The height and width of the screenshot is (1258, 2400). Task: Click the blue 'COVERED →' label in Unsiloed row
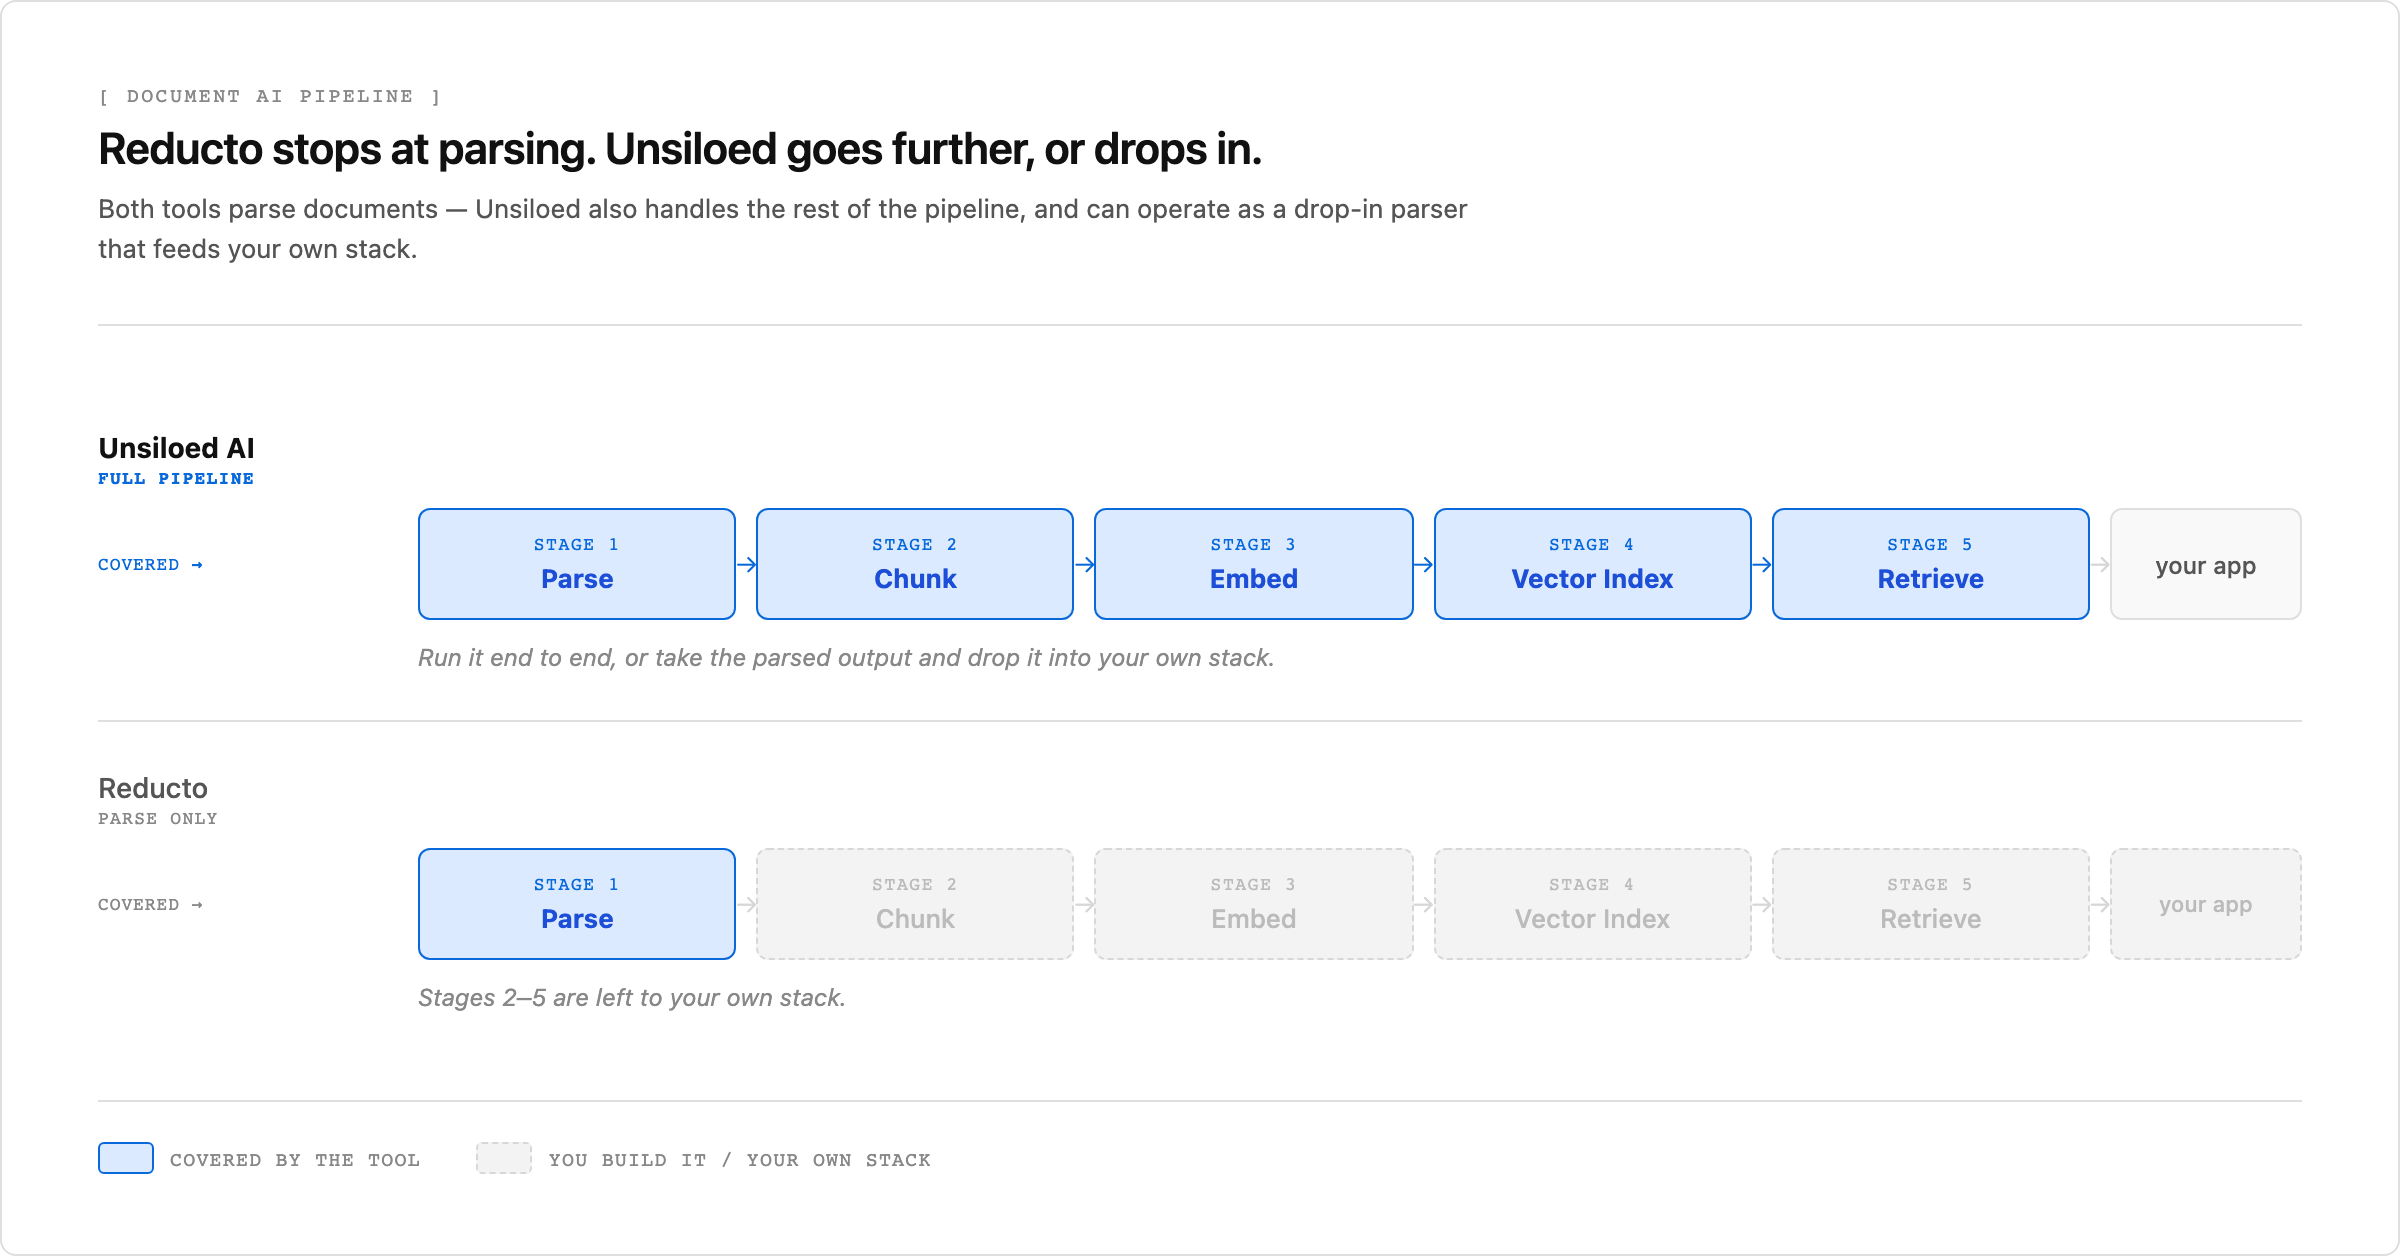(x=150, y=565)
